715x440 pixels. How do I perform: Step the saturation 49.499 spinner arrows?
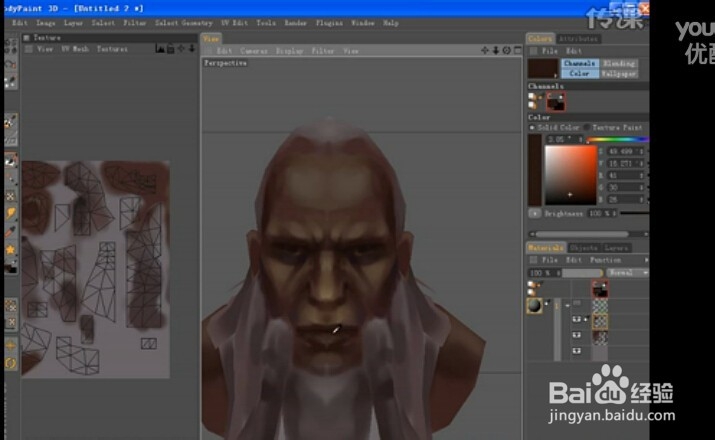tap(642, 151)
